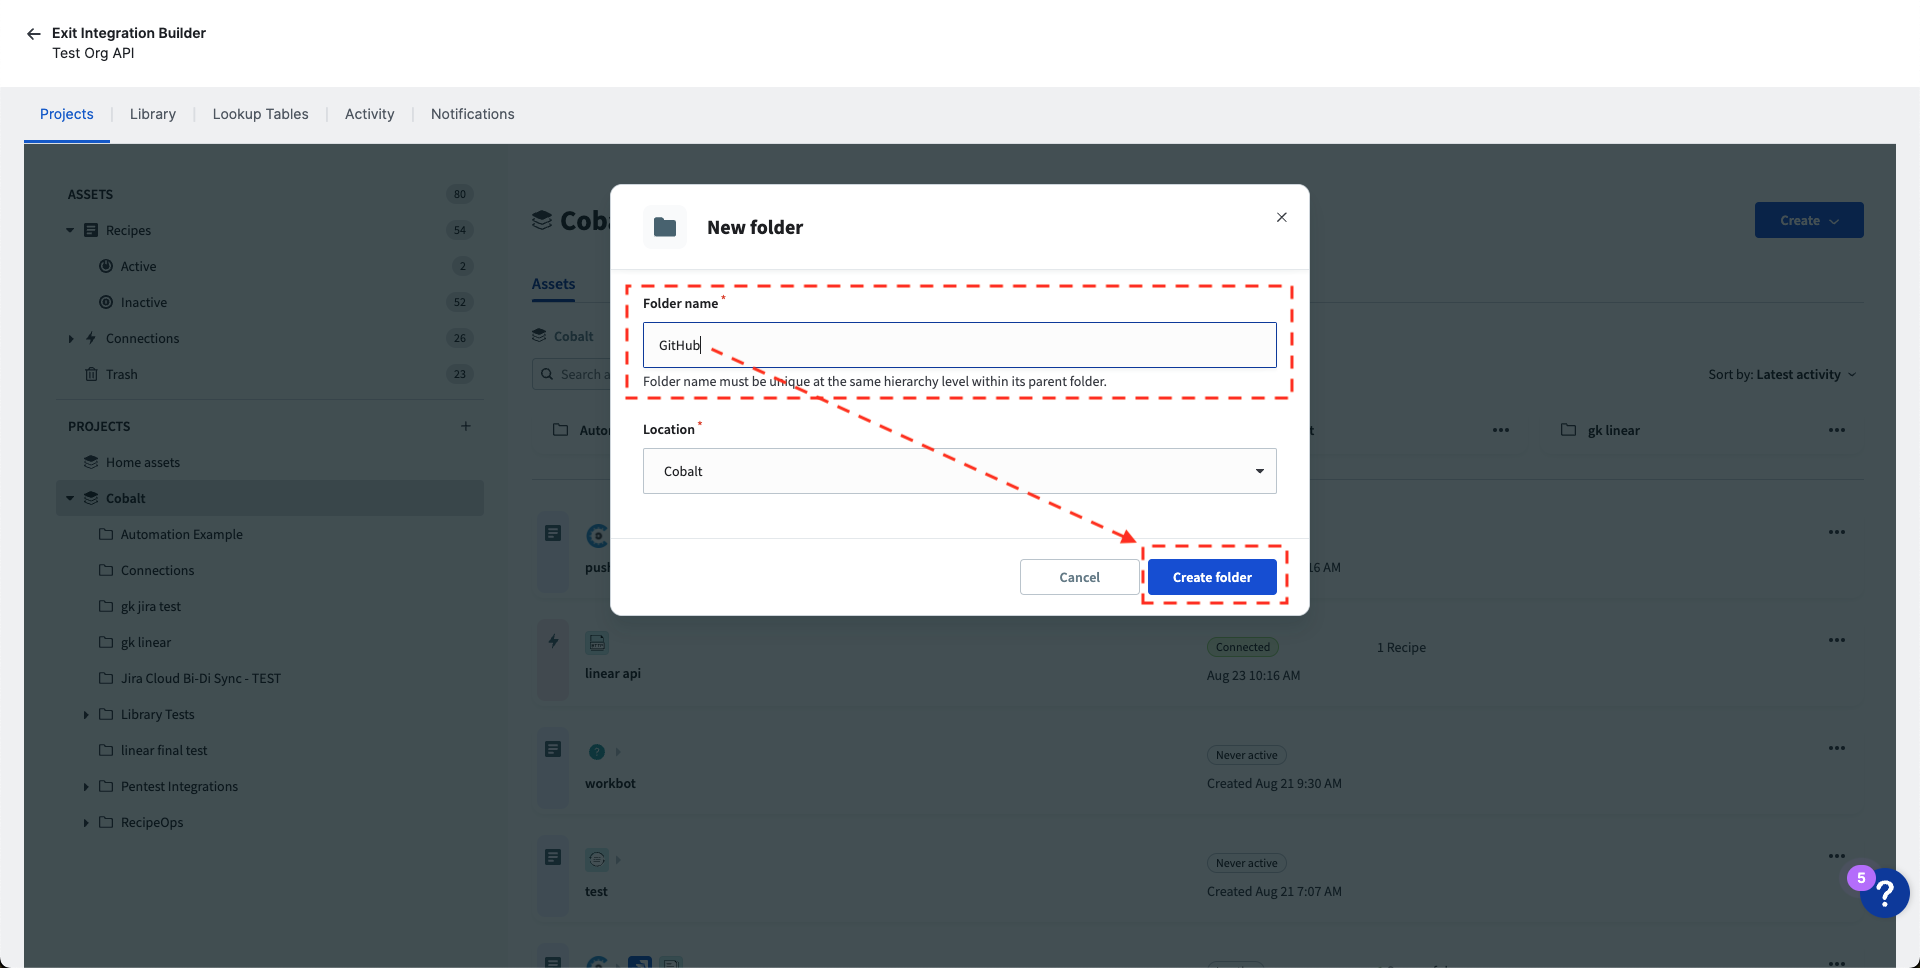Image resolution: width=1920 pixels, height=968 pixels.
Task: Select gk linear folder in sidebar
Action: pos(145,642)
